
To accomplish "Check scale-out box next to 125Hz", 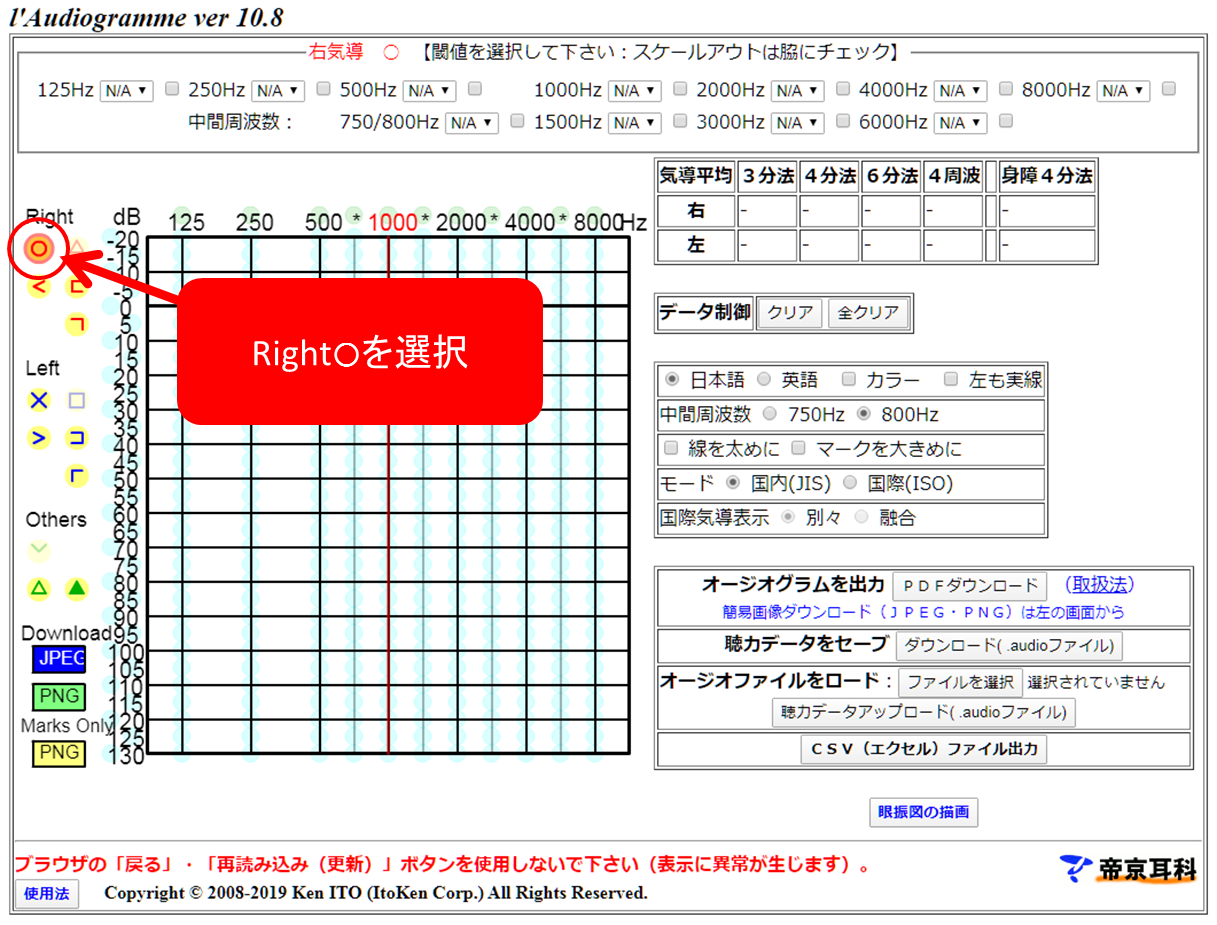I will coord(172,89).
